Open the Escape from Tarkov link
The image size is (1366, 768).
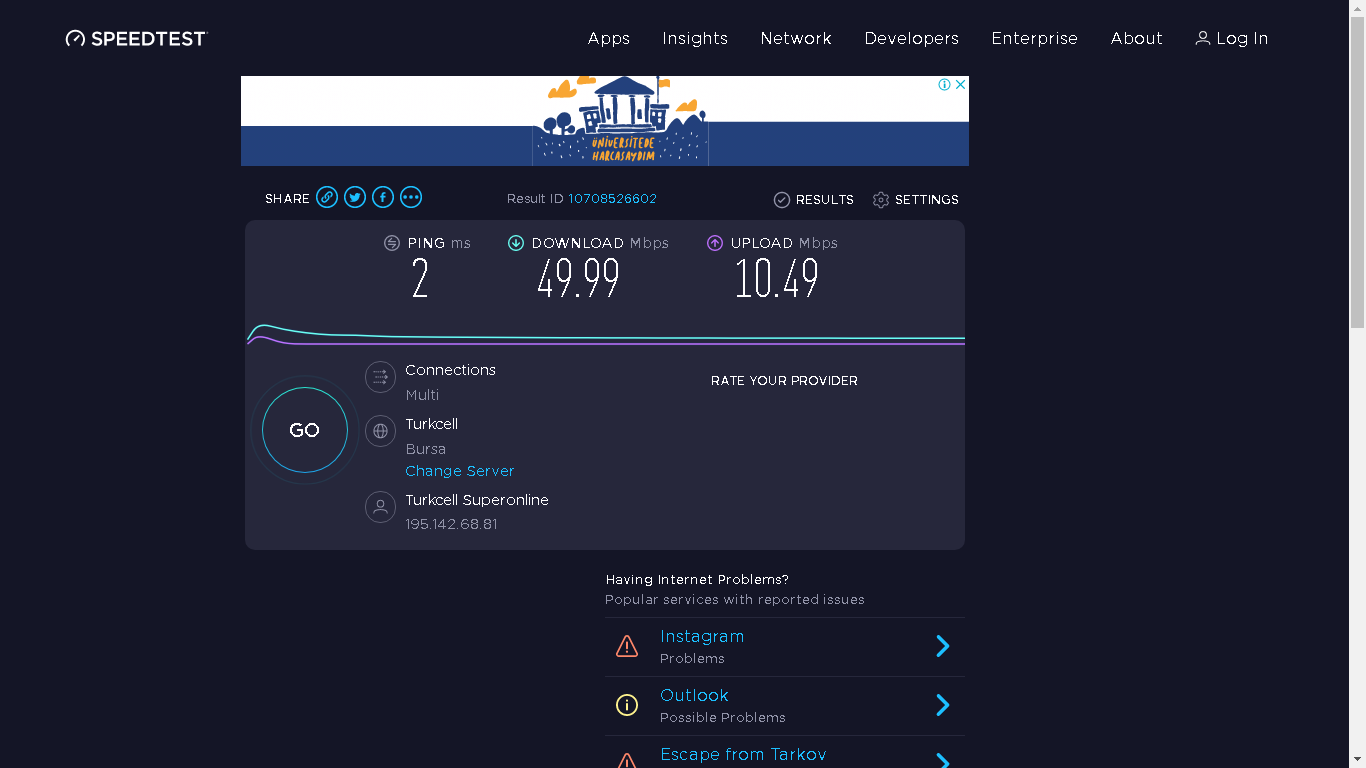743,754
